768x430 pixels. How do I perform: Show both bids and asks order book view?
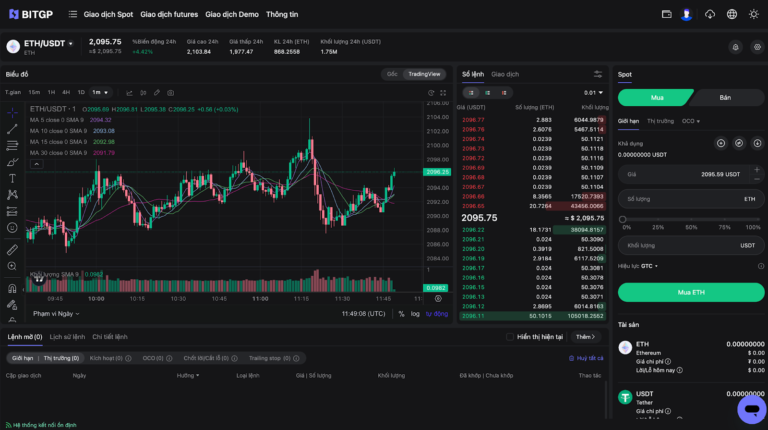(471, 93)
